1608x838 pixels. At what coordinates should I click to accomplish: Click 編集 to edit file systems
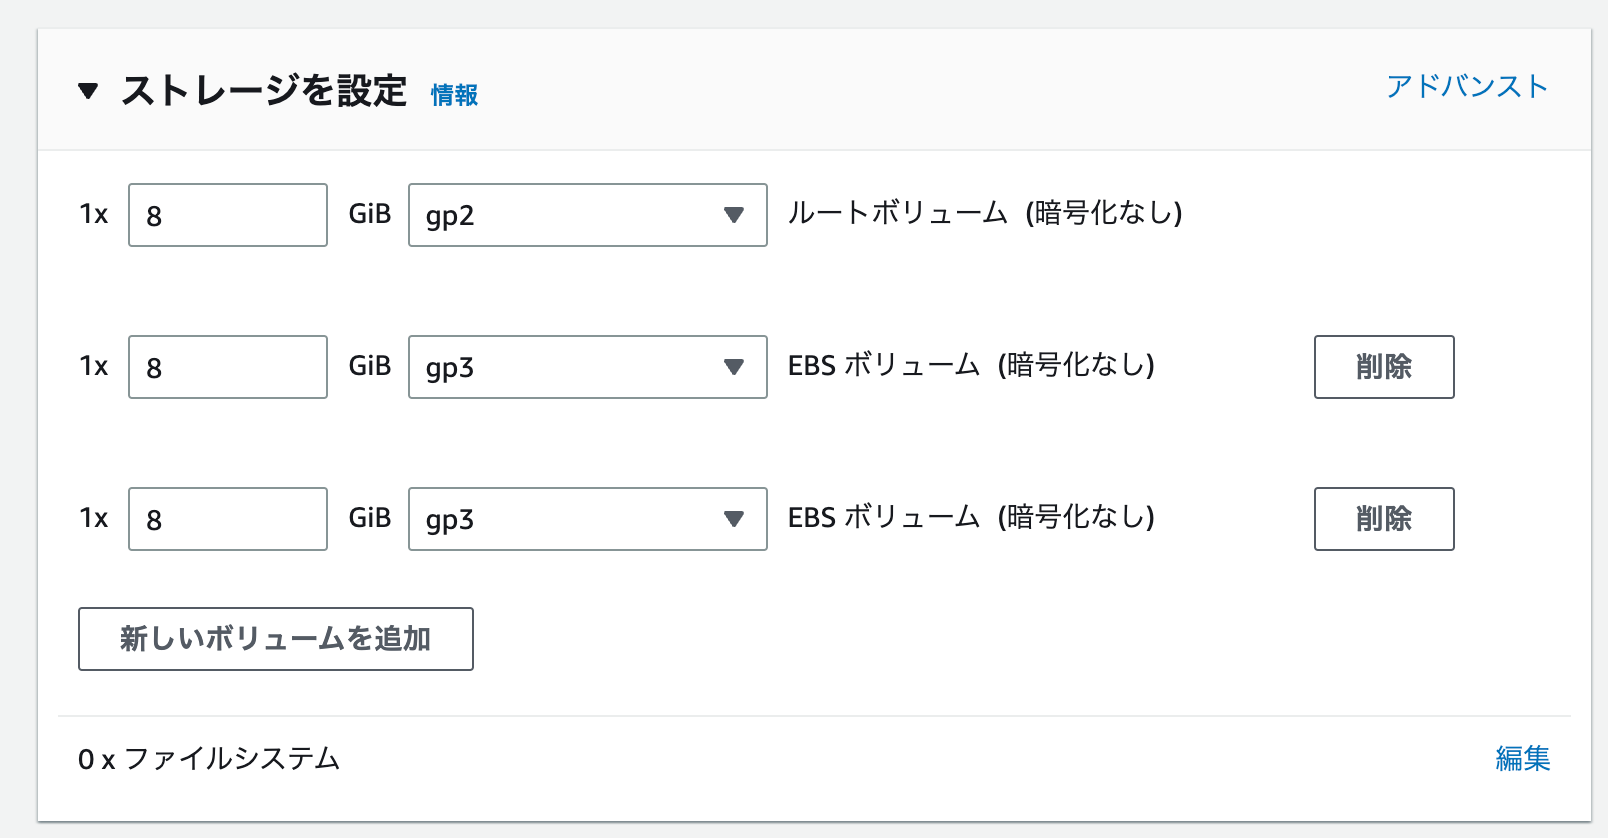(x=1523, y=760)
